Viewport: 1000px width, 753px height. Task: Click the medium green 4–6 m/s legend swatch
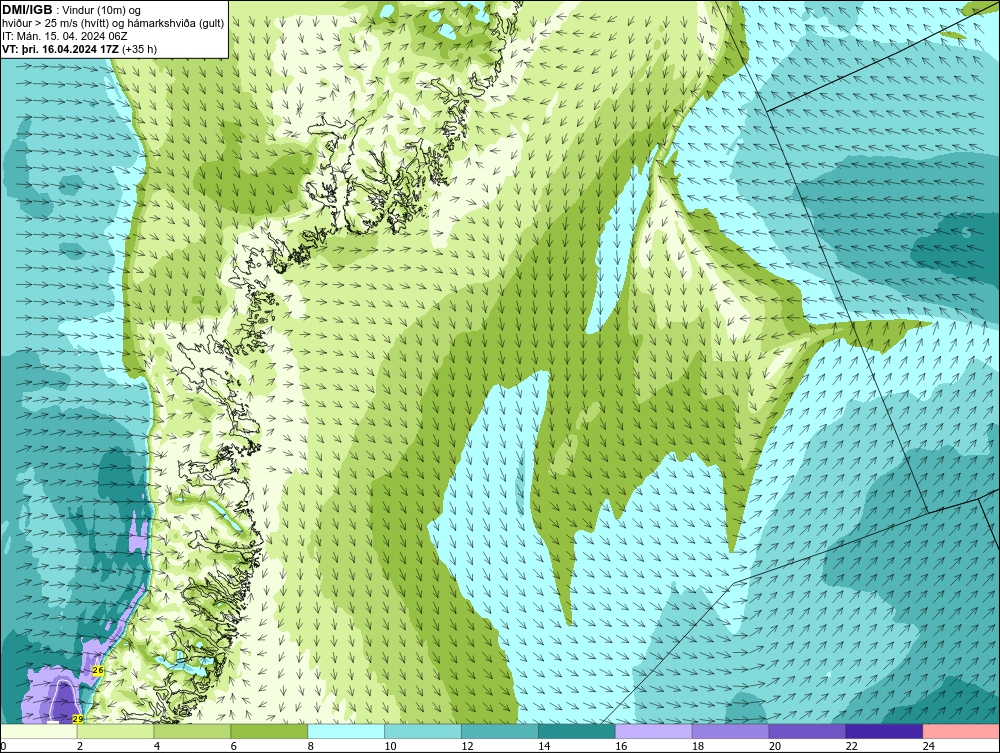point(192,731)
